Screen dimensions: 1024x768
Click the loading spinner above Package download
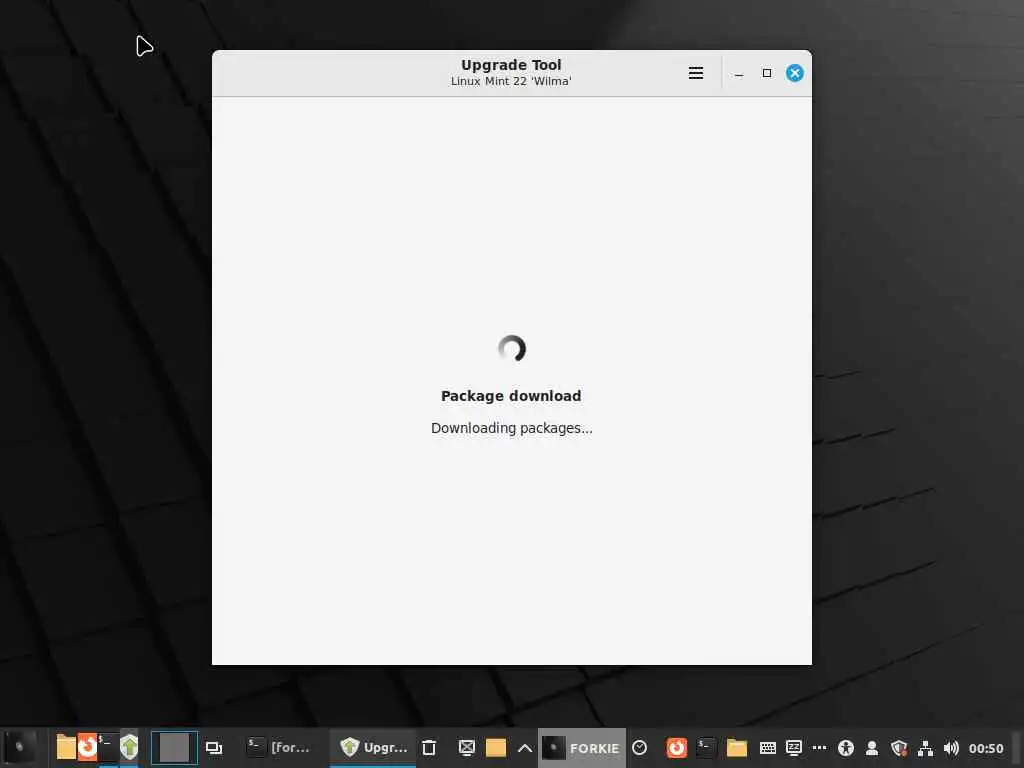pyautogui.click(x=512, y=348)
